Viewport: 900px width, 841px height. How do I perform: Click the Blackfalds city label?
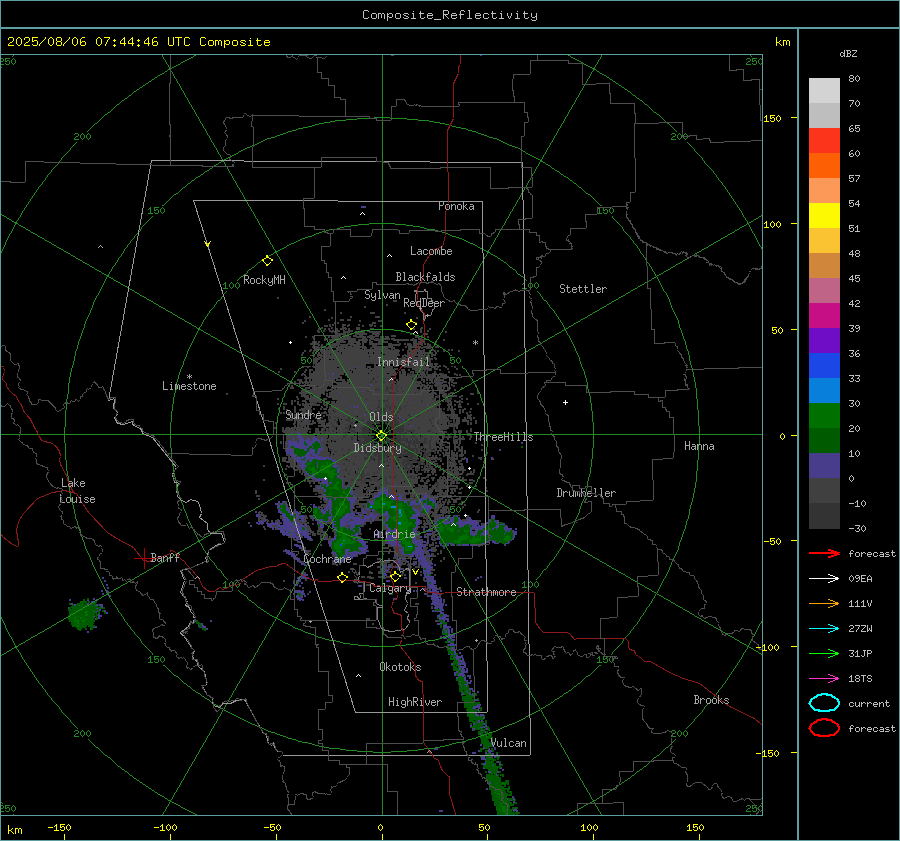click(x=425, y=277)
